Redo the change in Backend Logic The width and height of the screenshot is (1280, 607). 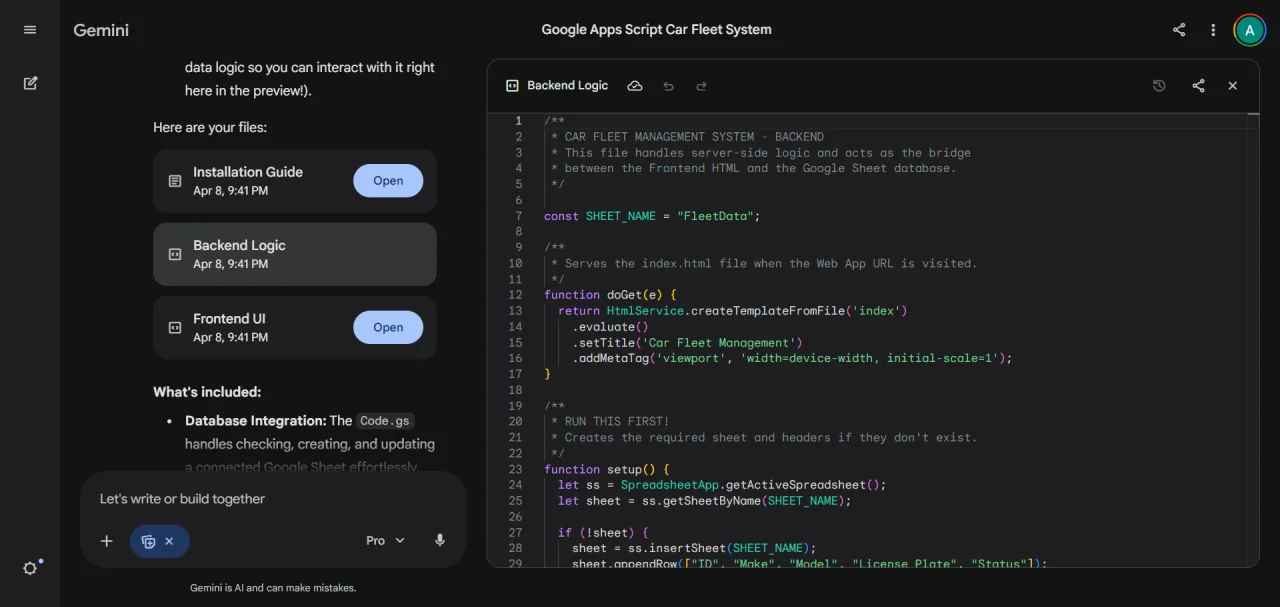coord(701,86)
